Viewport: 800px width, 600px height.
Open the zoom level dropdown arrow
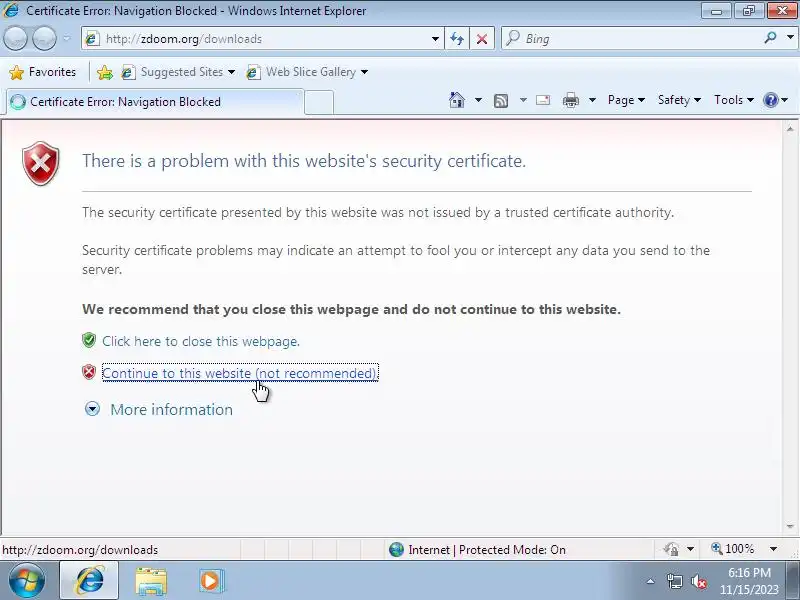(x=773, y=549)
